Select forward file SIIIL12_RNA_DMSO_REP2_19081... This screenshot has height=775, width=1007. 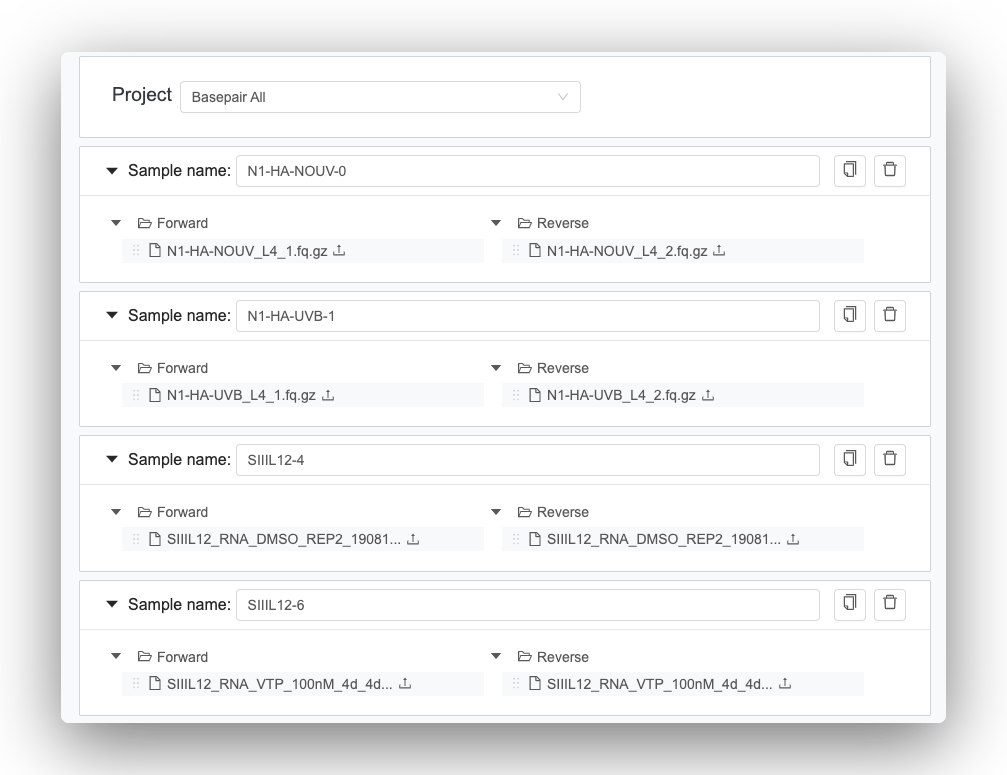[284, 539]
